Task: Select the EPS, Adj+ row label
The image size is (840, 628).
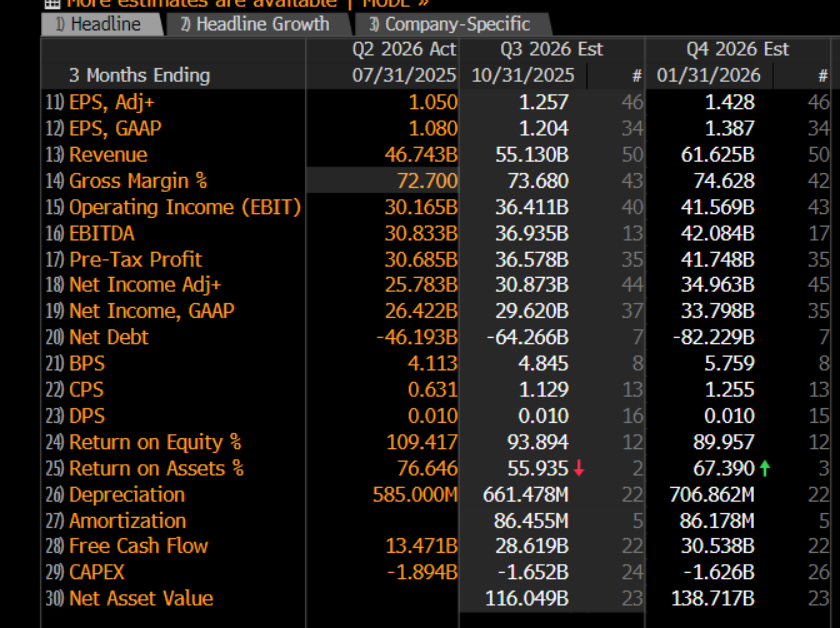Action: 112,102
